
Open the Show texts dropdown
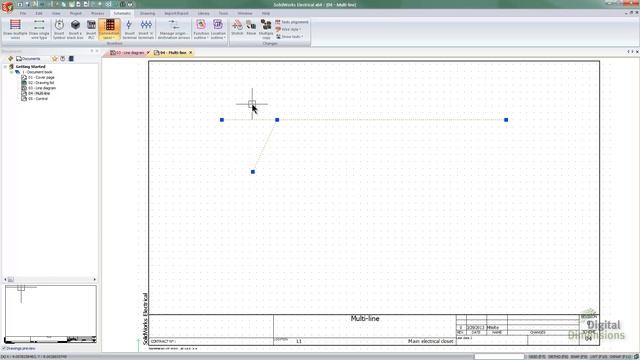(289, 37)
